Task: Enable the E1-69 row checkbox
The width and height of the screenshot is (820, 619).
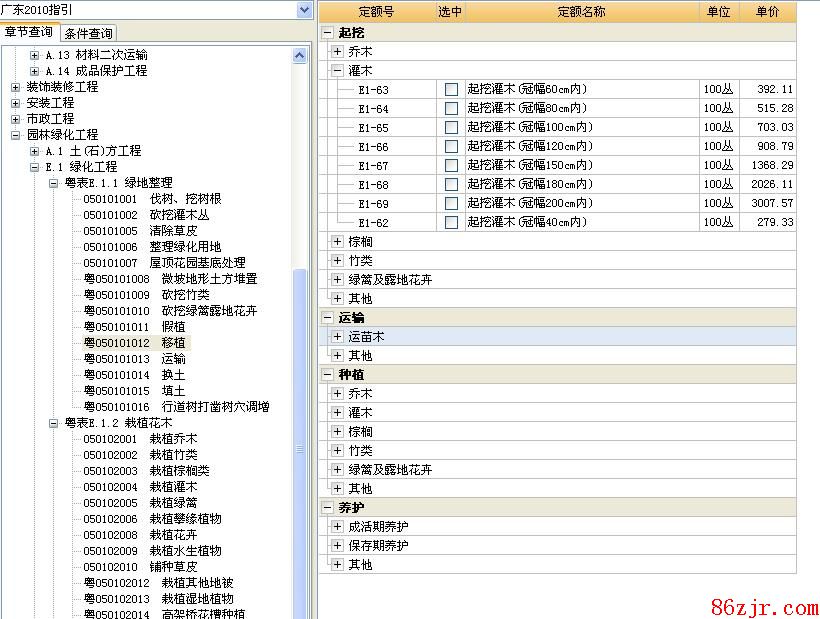Action: coord(451,204)
